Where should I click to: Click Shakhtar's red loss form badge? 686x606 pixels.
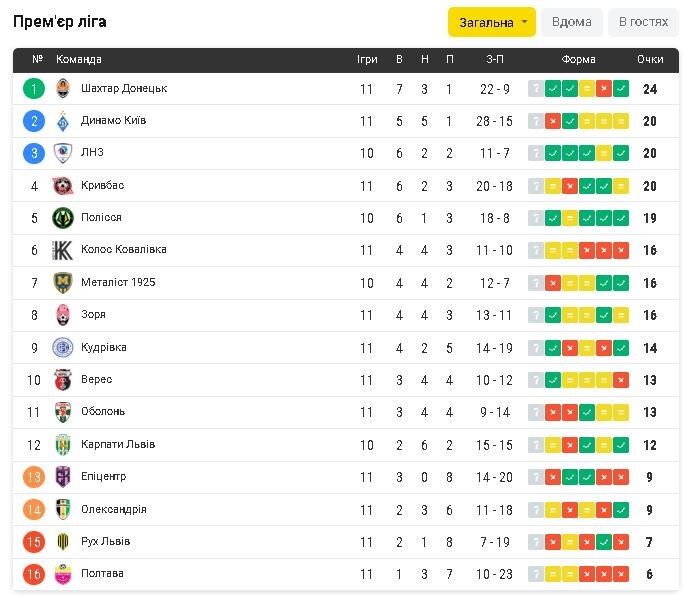click(x=604, y=89)
